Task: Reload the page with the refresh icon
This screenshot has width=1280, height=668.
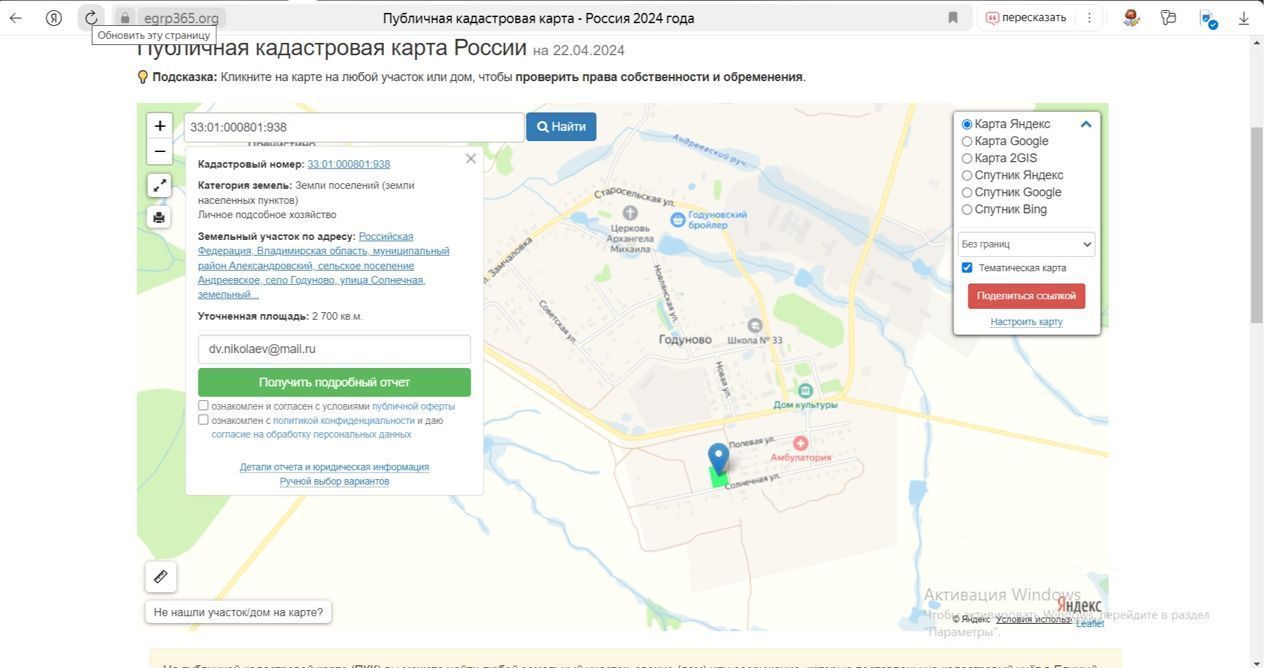Action: coord(91,18)
